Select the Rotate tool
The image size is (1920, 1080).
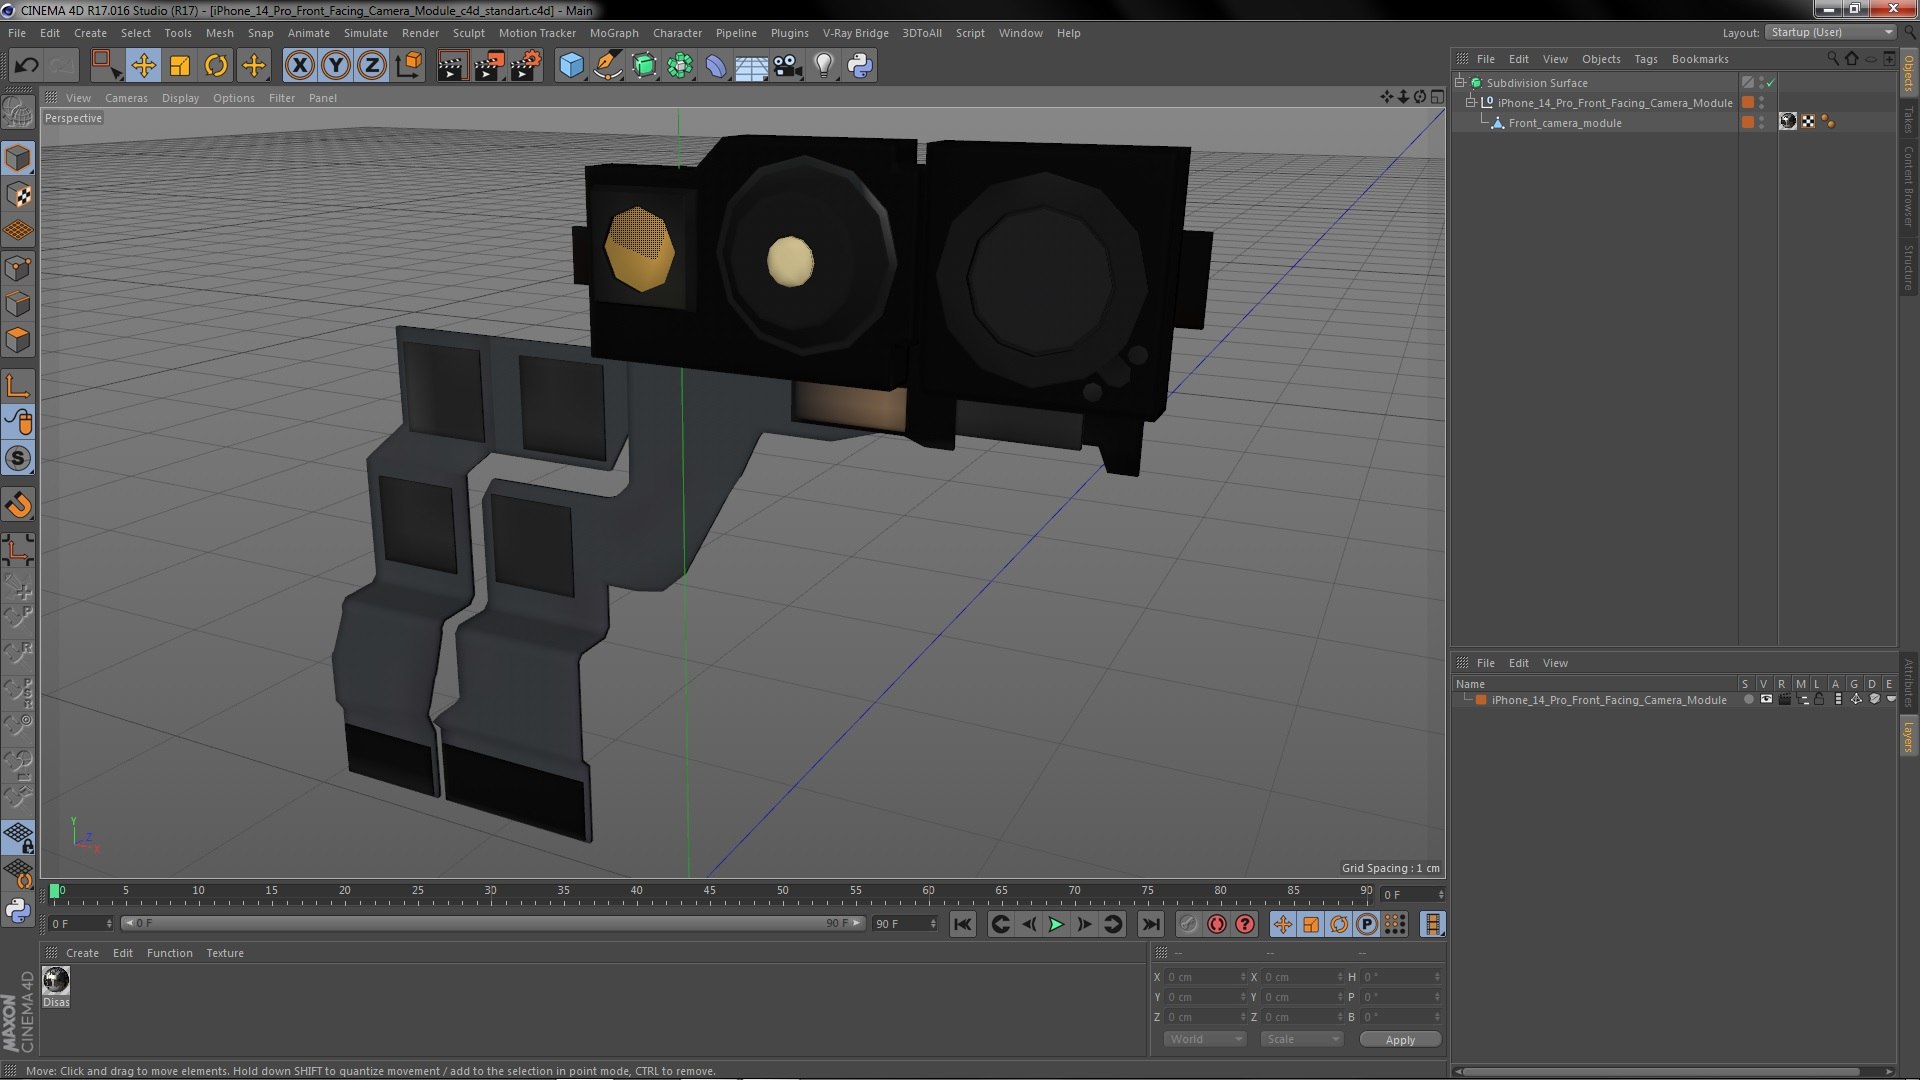[x=216, y=66]
